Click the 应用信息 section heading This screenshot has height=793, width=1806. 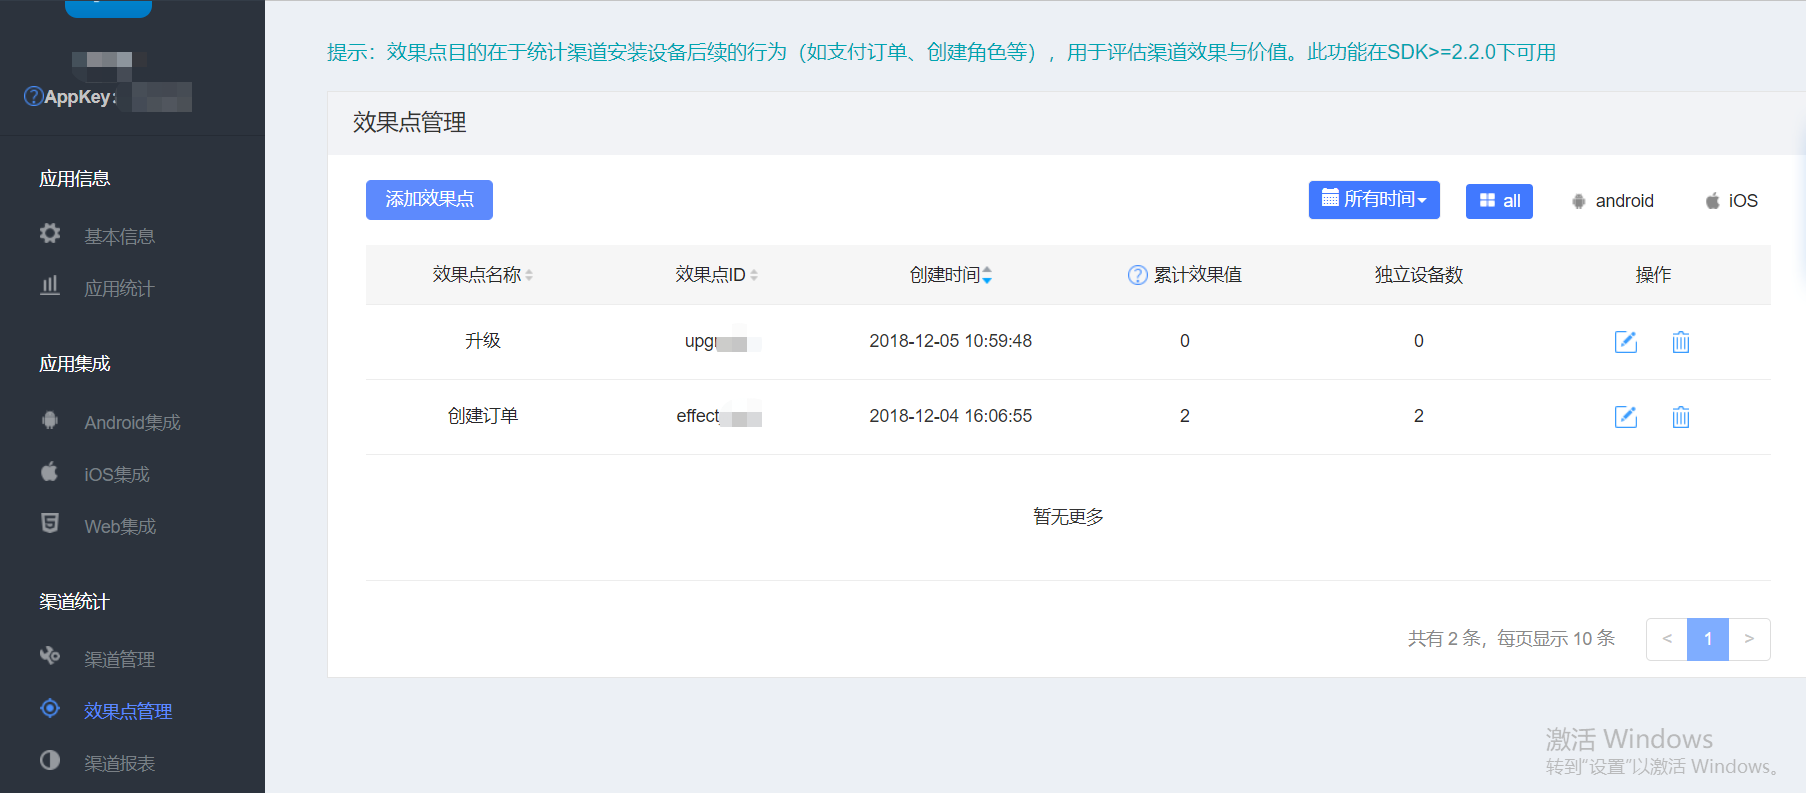(75, 179)
